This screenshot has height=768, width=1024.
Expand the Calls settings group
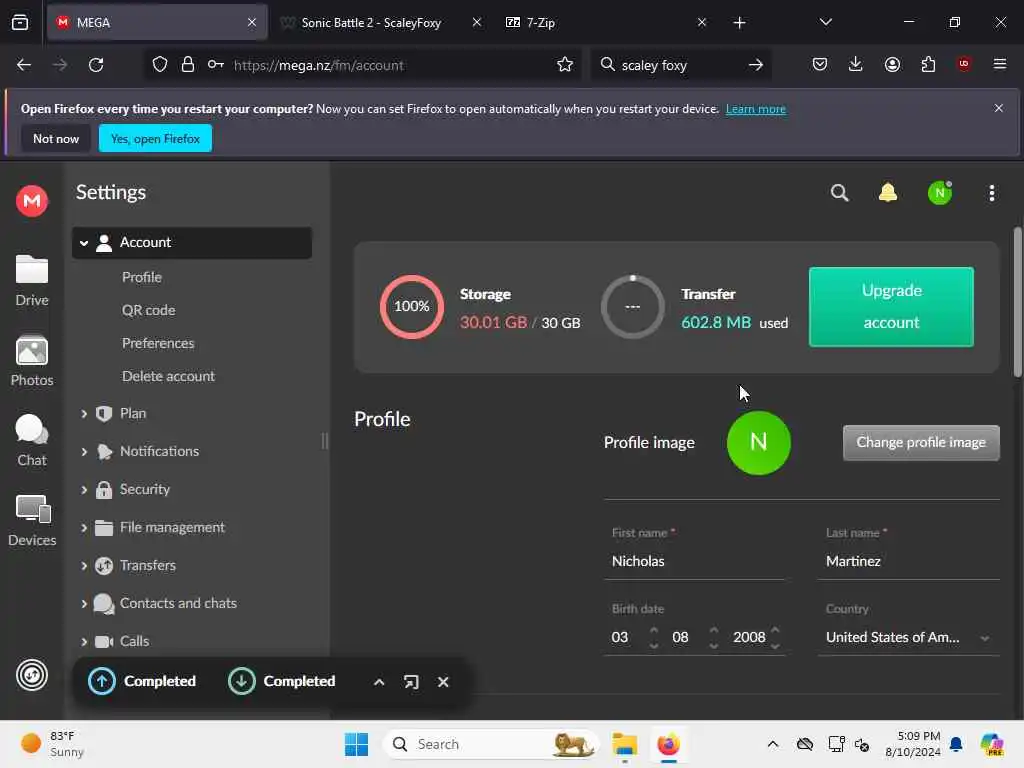coord(84,641)
